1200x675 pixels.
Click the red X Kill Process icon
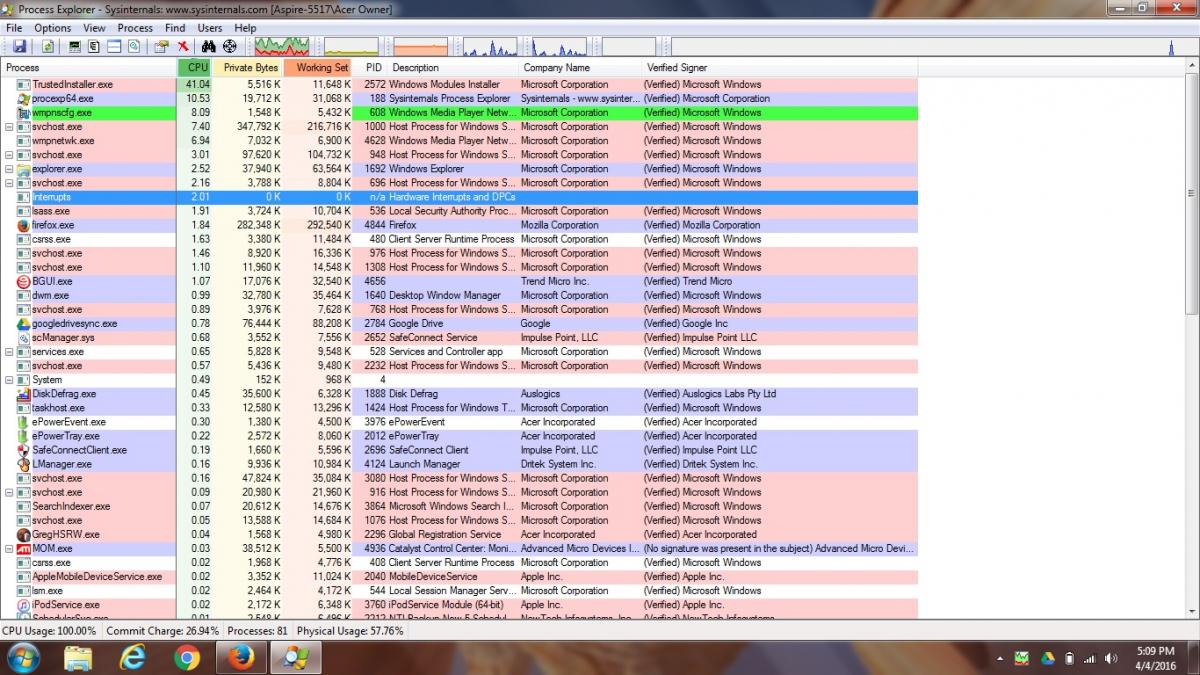[183, 46]
